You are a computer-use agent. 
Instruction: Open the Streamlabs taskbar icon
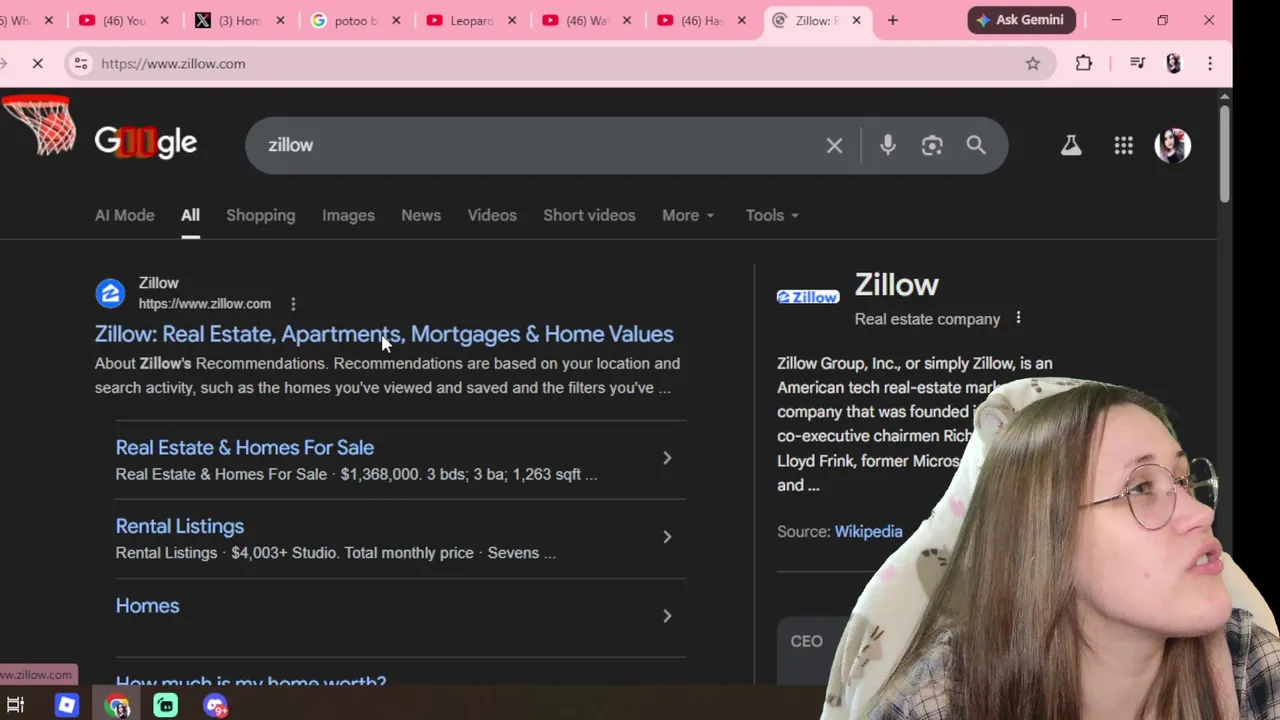coord(166,706)
